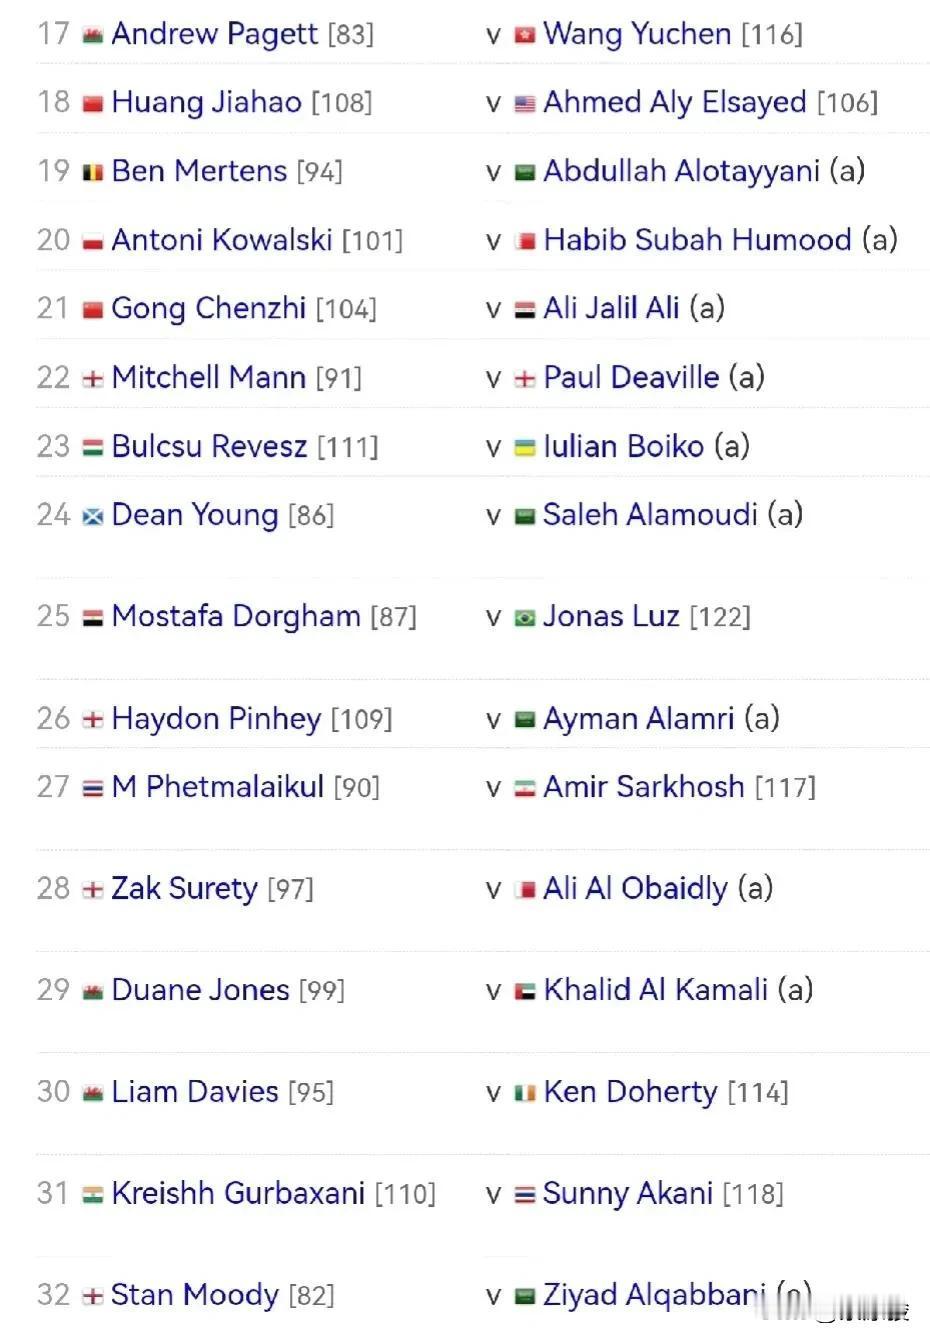
Task: Click Mostafa Dorgham name link
Action: 236,616
